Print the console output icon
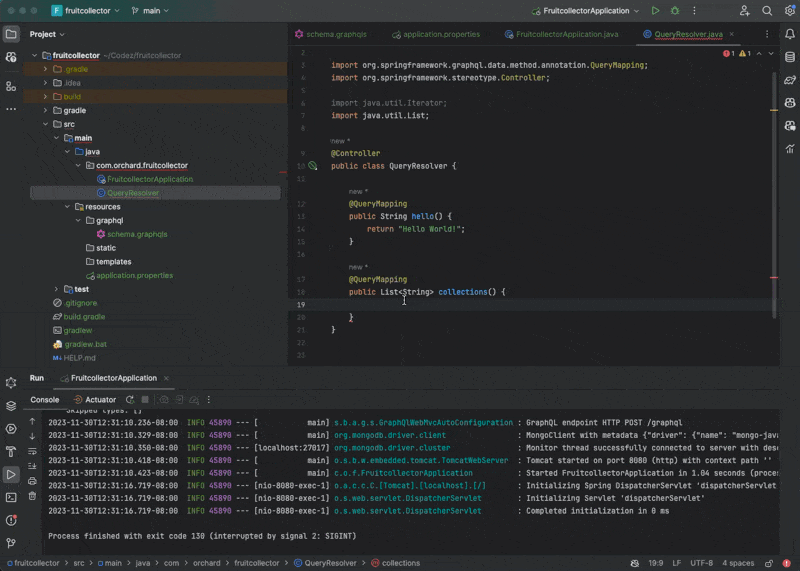This screenshot has height=571, width=800. click(x=32, y=481)
